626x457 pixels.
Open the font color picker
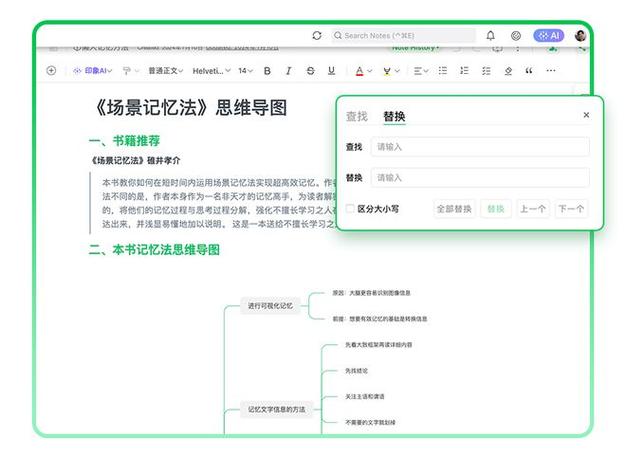(x=361, y=71)
